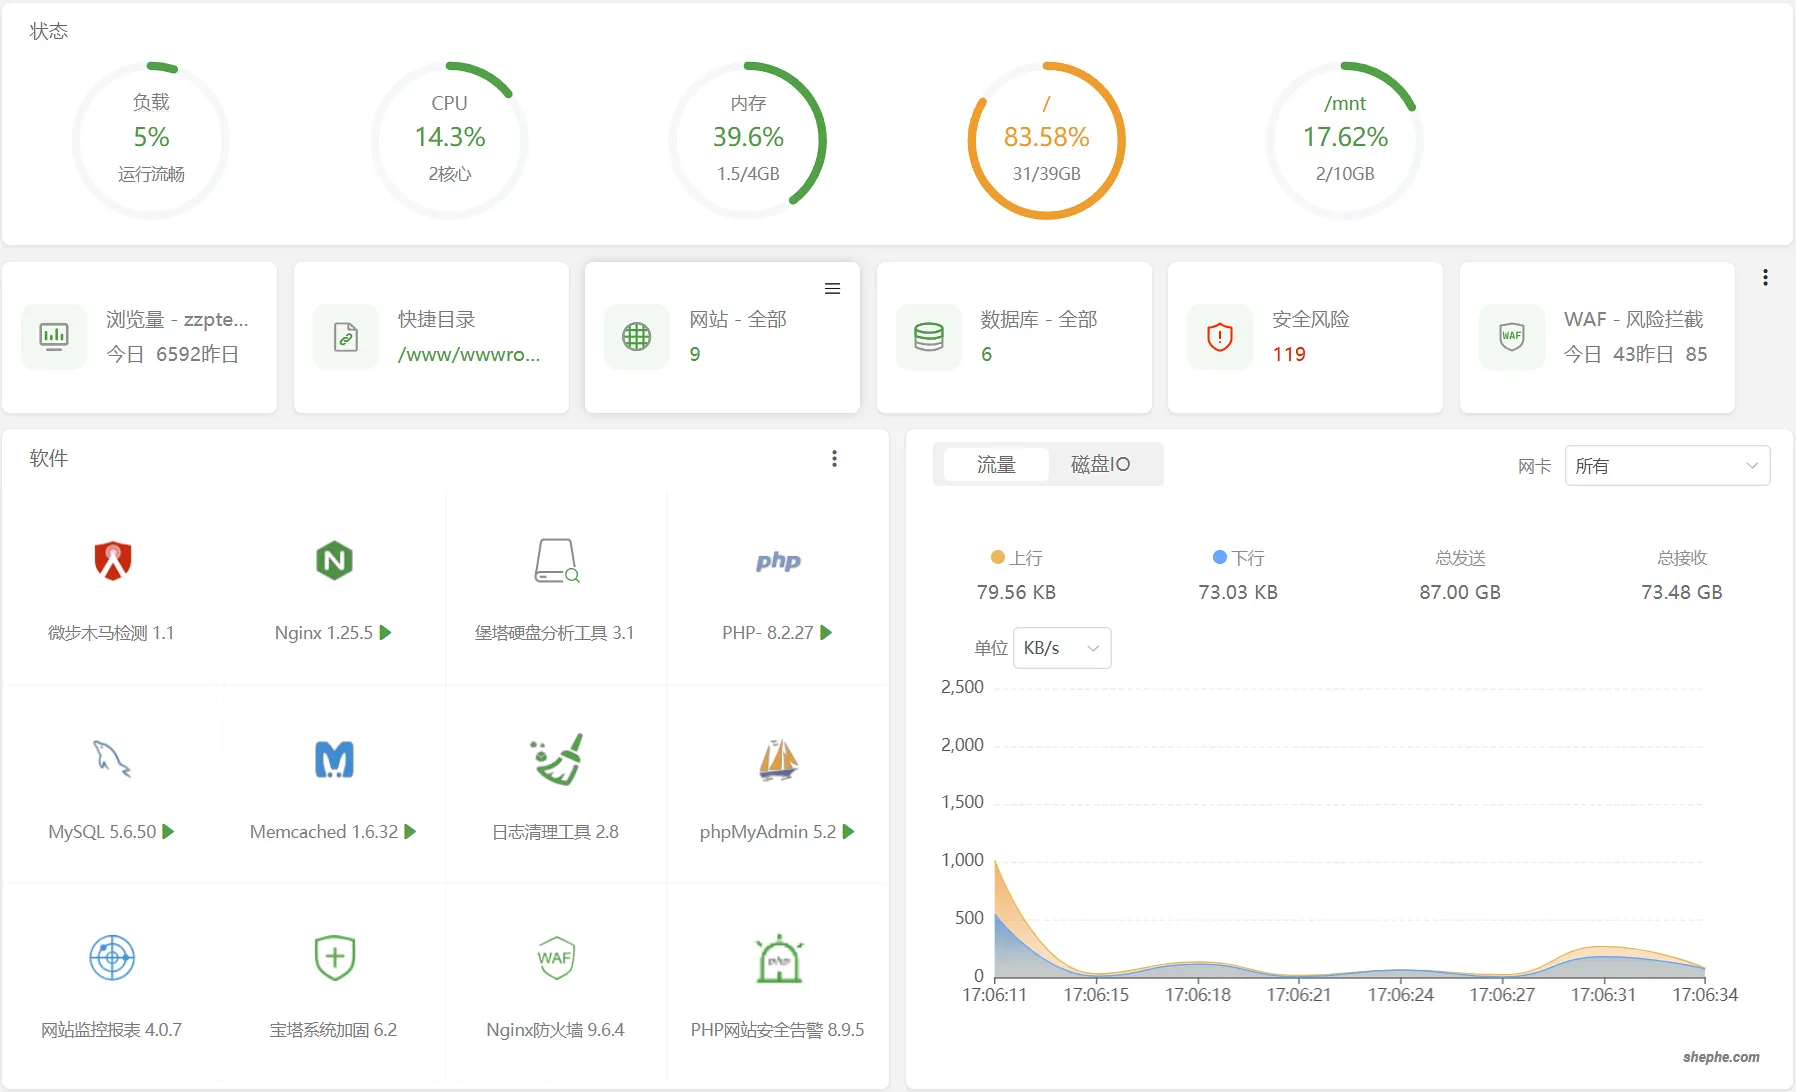Open the website monitoring report icon

pos(112,958)
